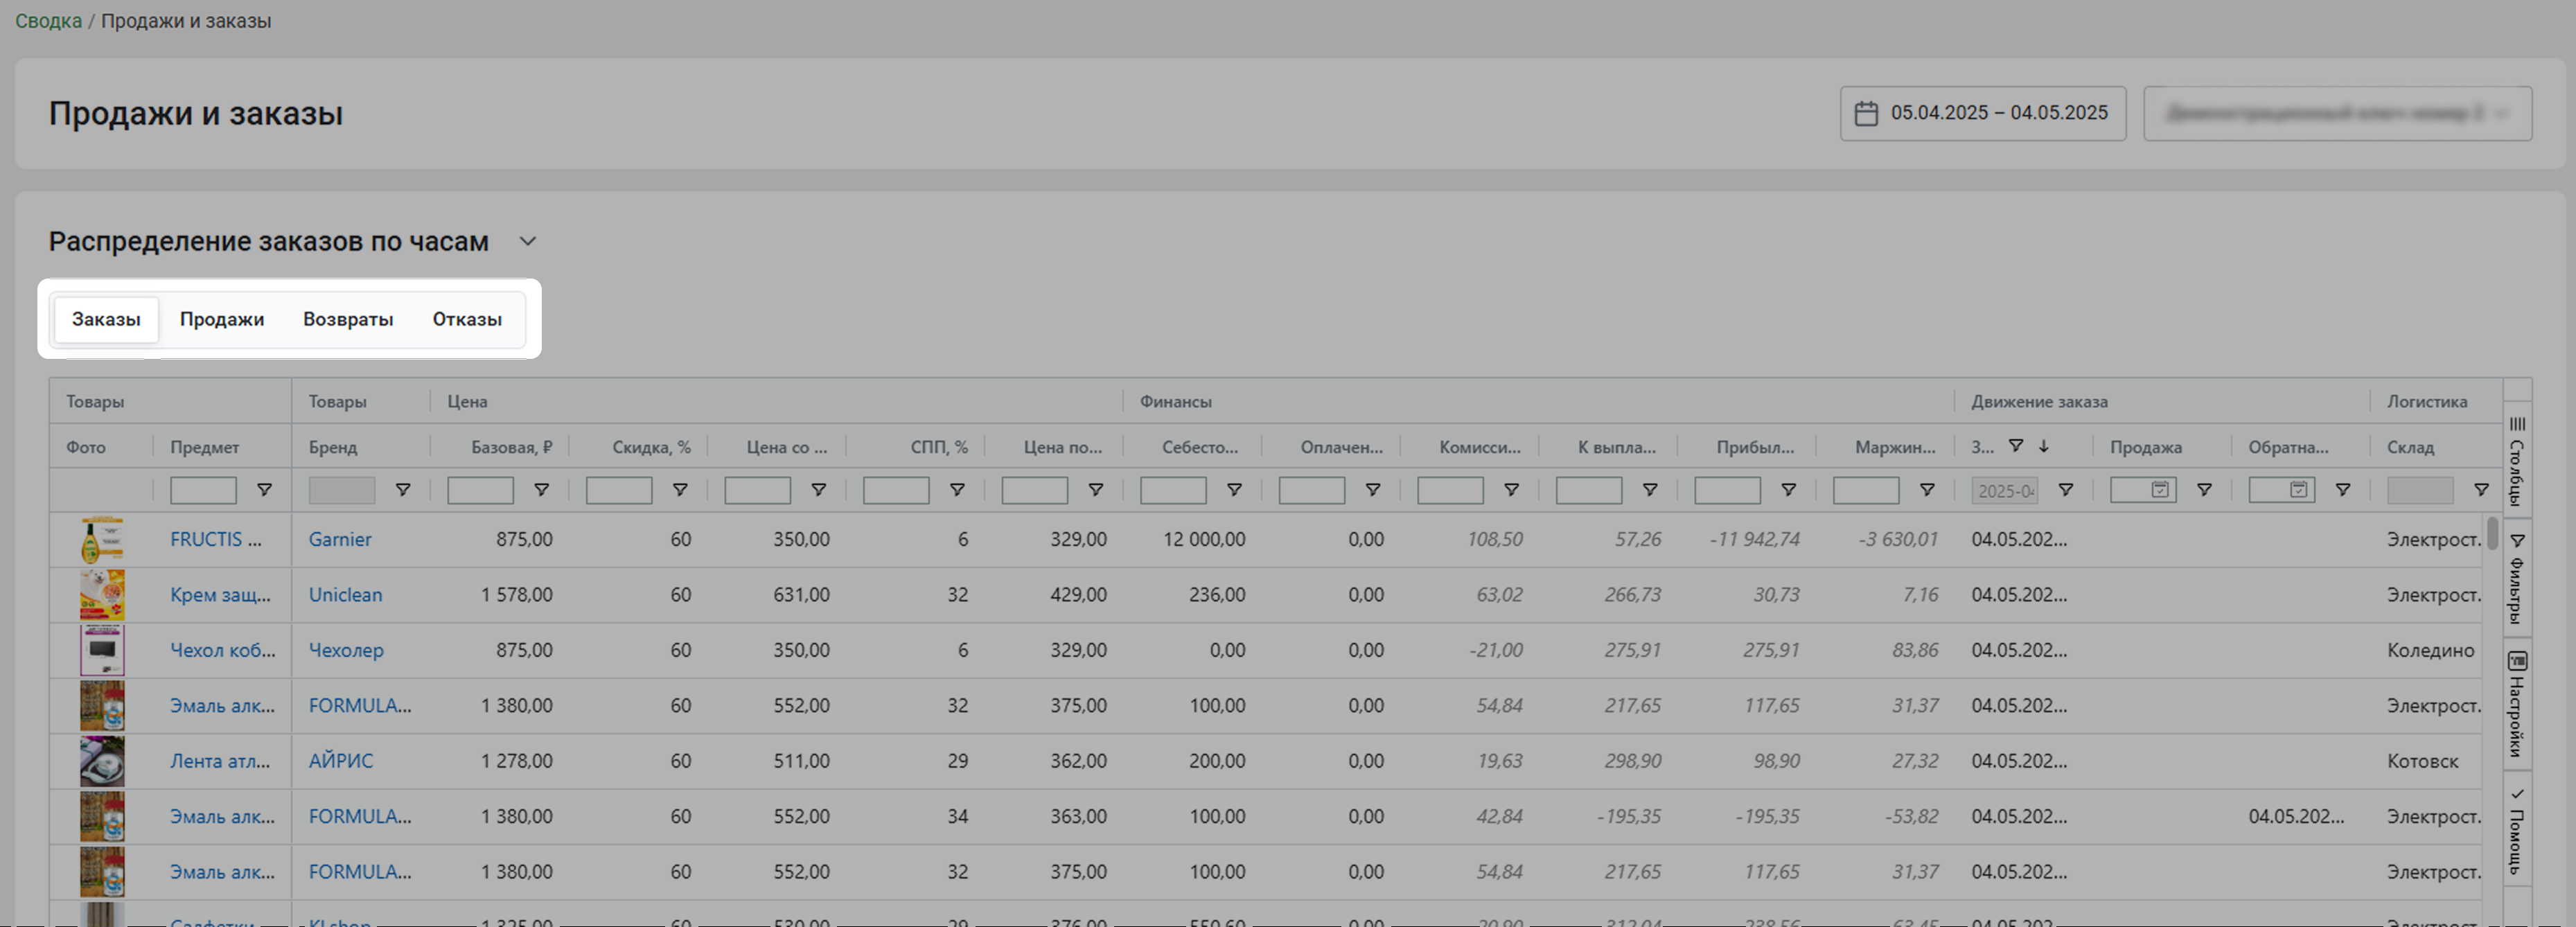Sort by Склад column header
Screen dimensions: 2576x927
2410,447
